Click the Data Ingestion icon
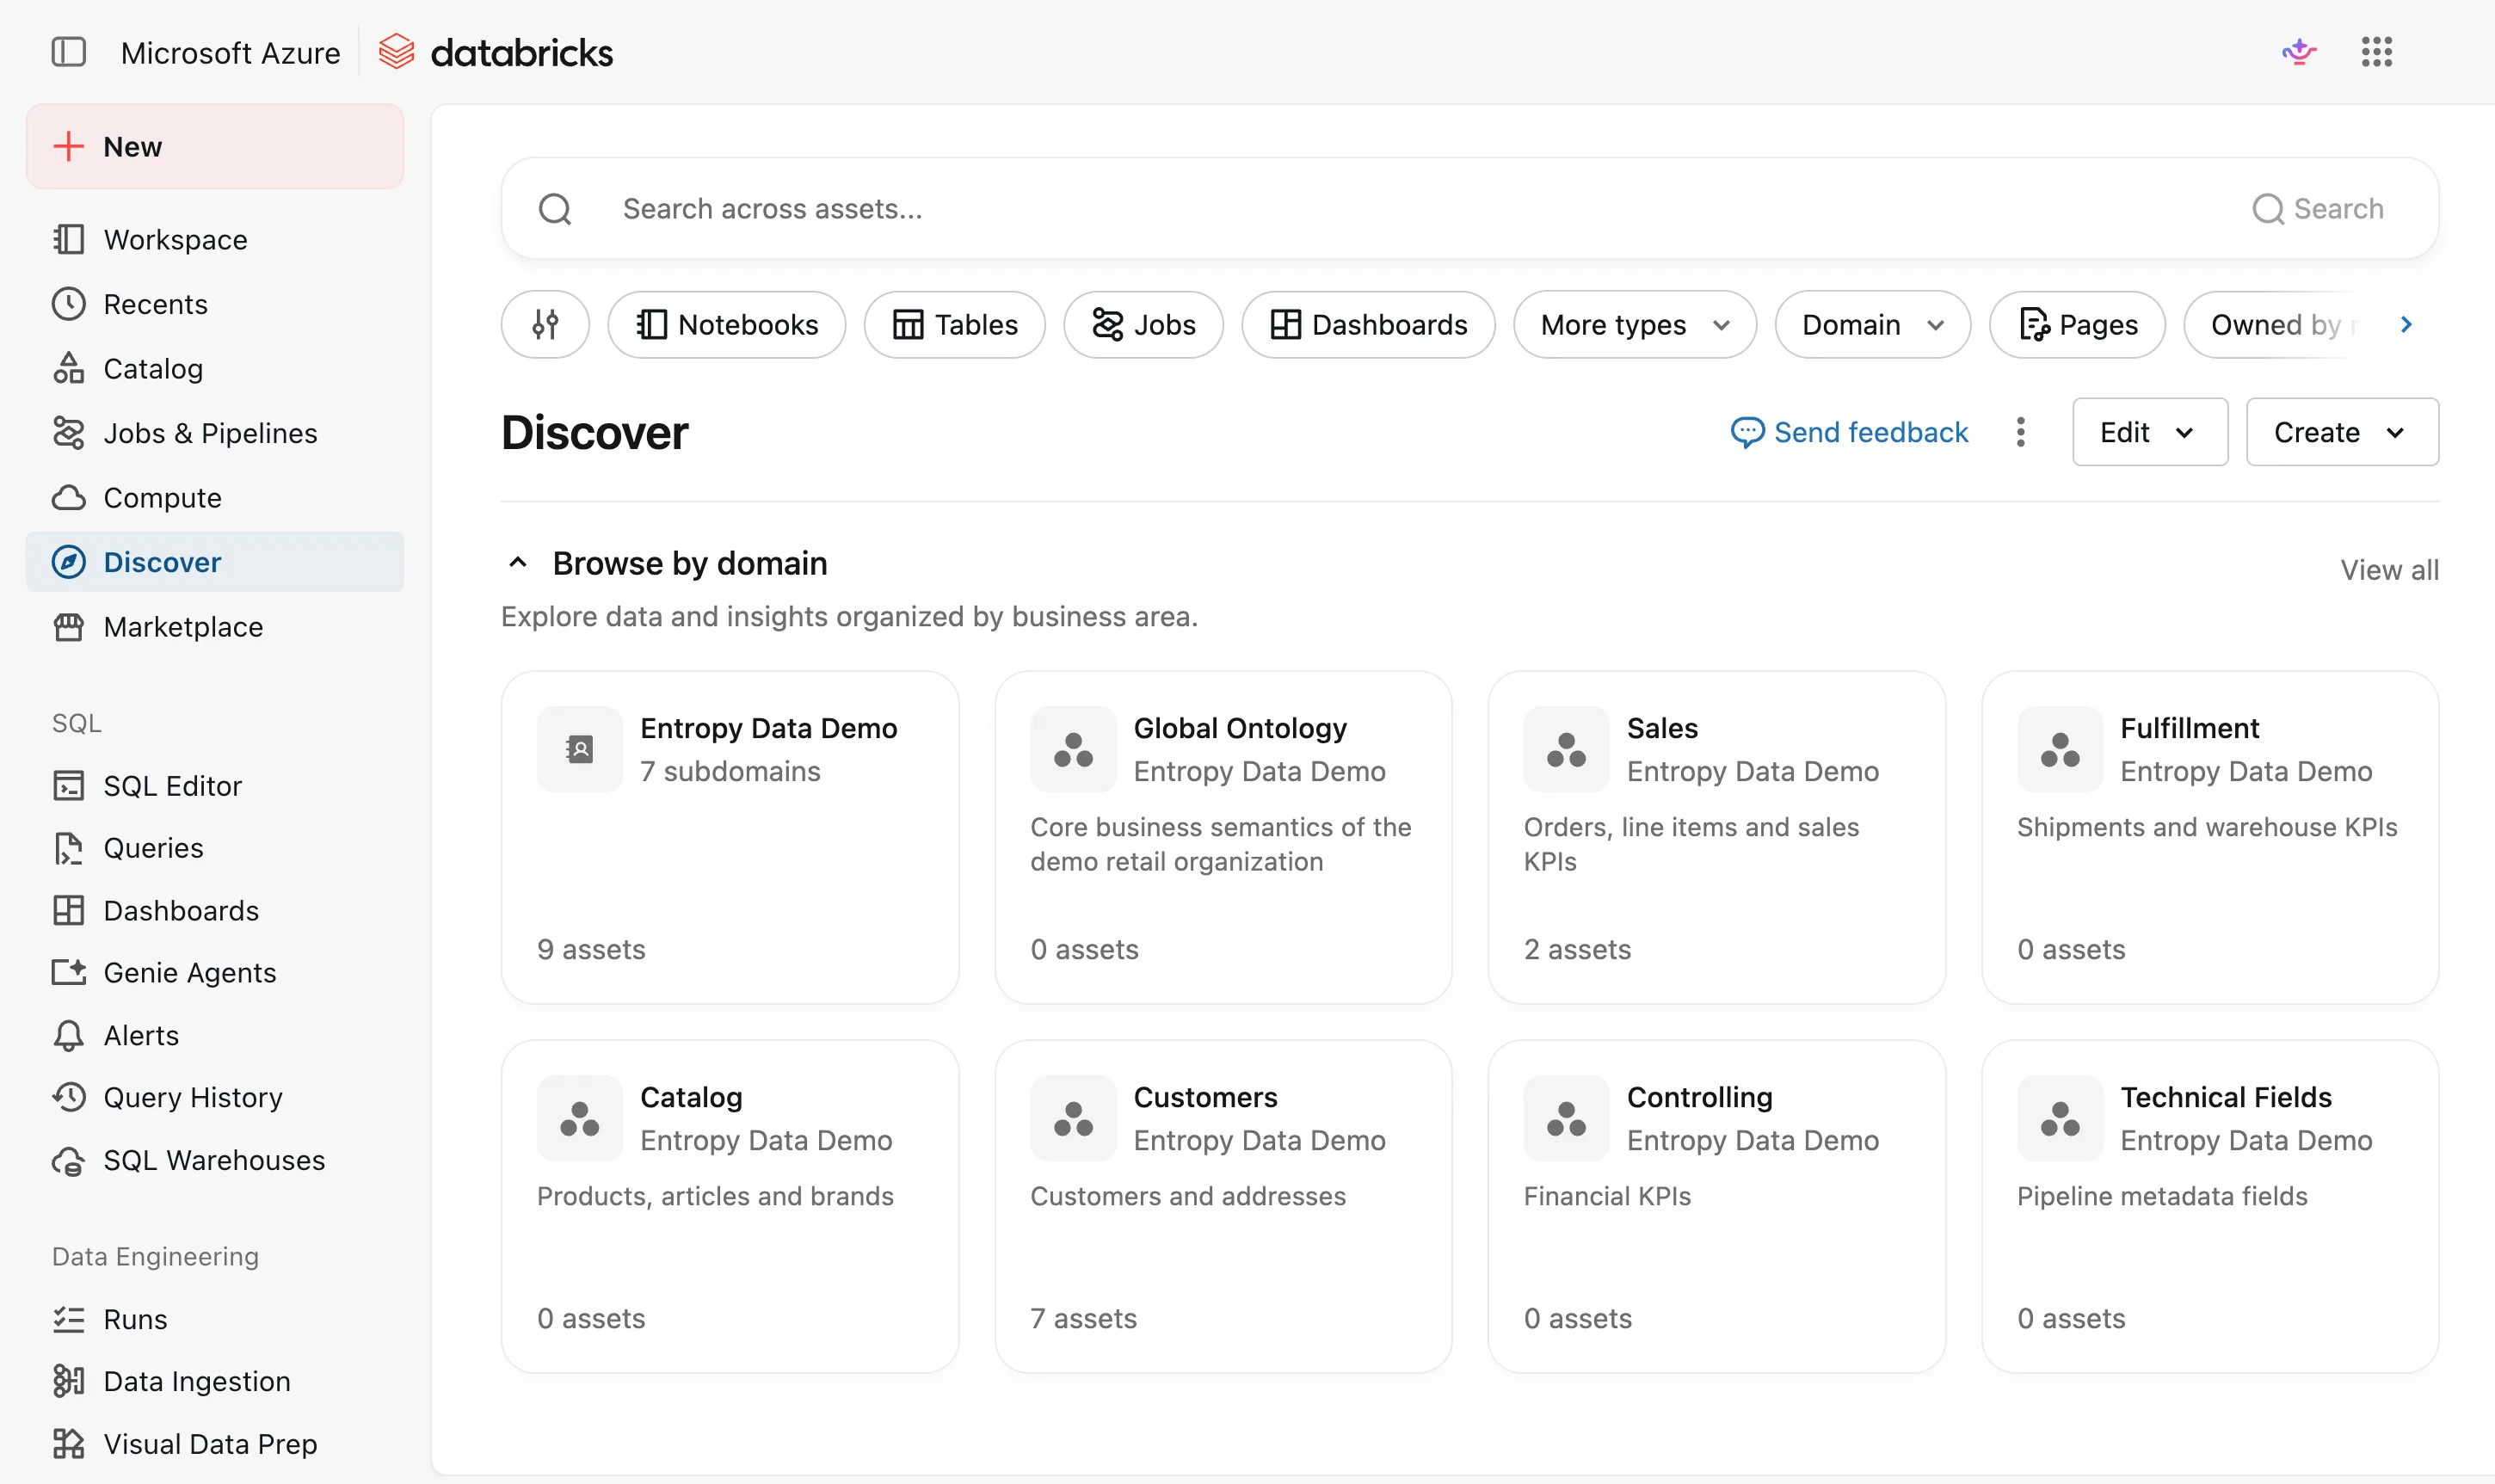 click(69, 1381)
